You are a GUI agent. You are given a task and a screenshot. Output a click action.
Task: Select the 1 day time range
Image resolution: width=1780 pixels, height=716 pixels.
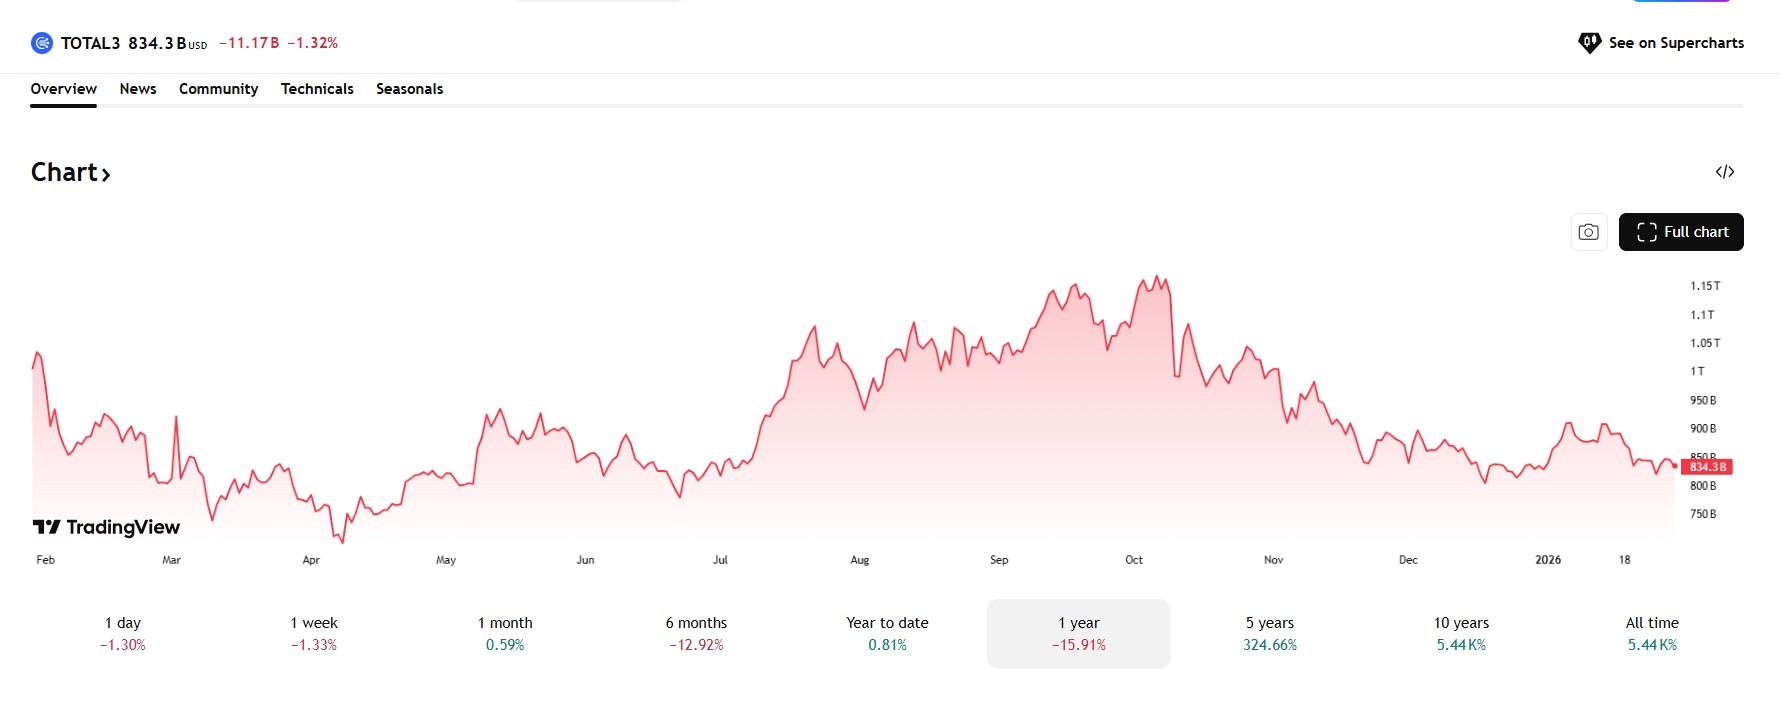point(123,633)
